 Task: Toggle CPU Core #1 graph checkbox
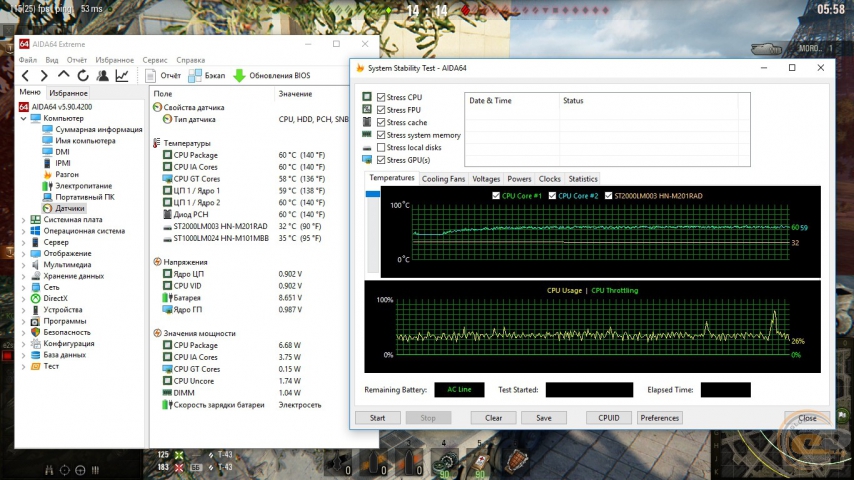pyautogui.click(x=496, y=196)
